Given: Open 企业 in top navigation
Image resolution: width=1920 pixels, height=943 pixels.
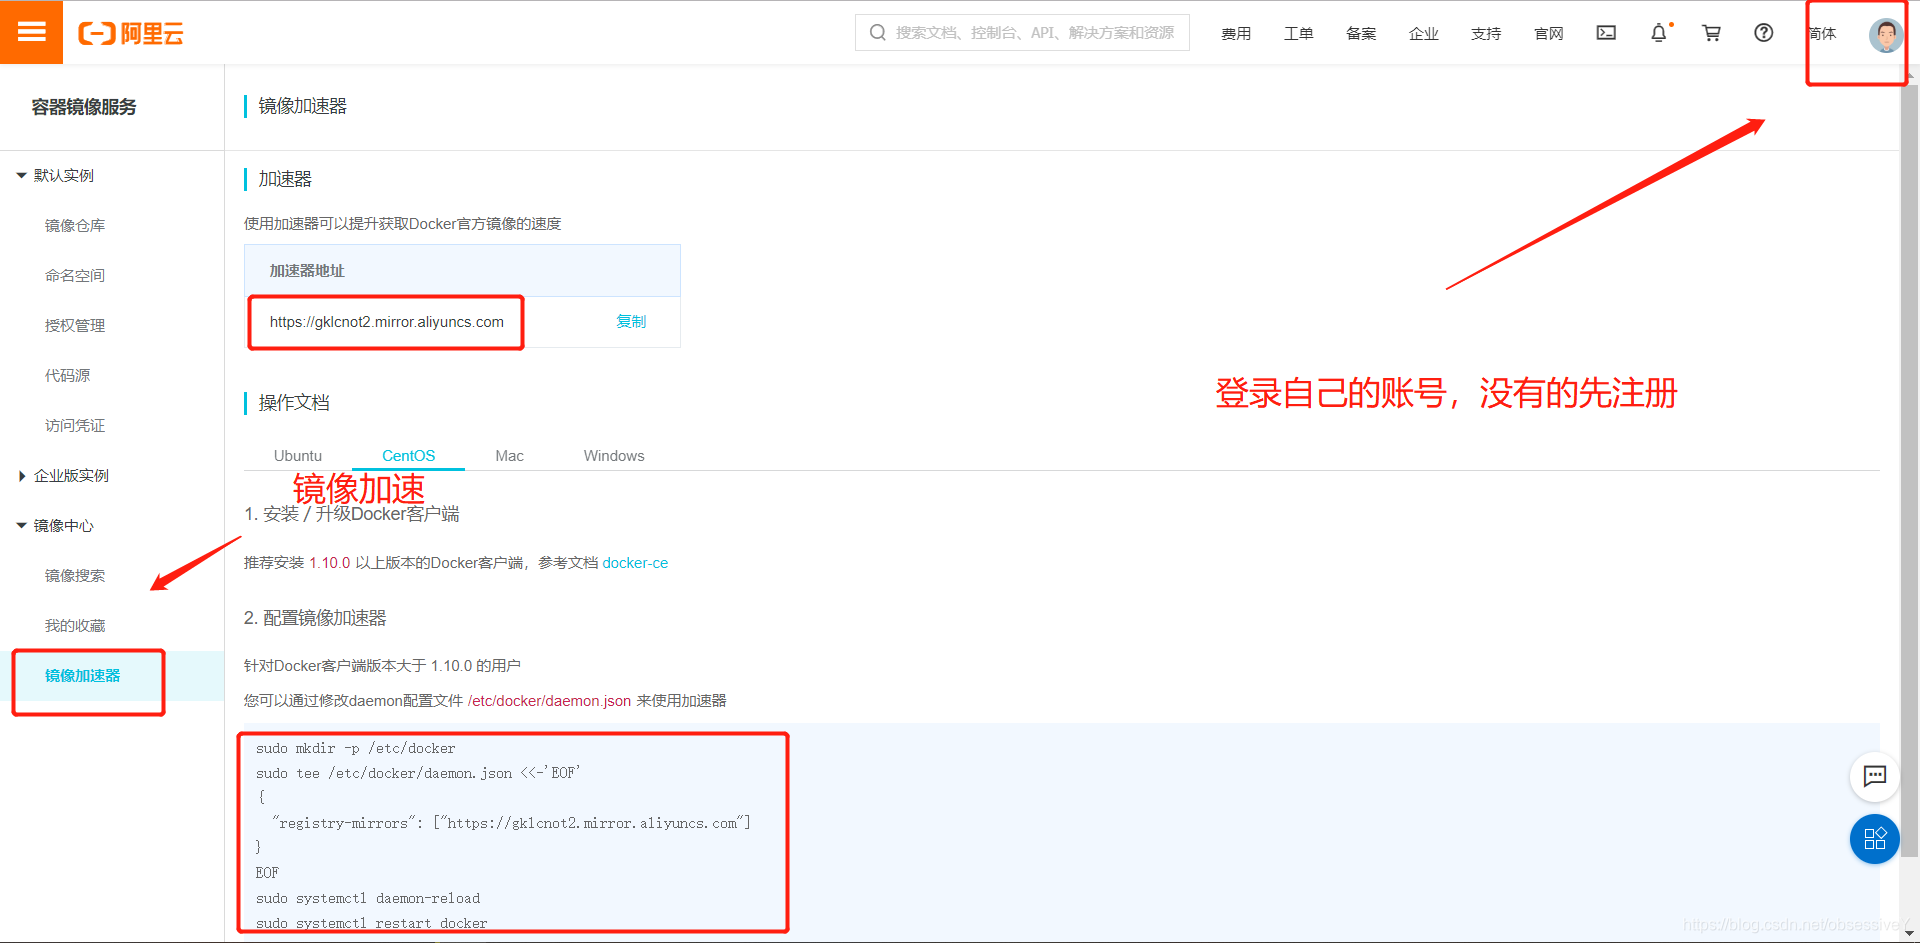Looking at the screenshot, I should point(1424,34).
